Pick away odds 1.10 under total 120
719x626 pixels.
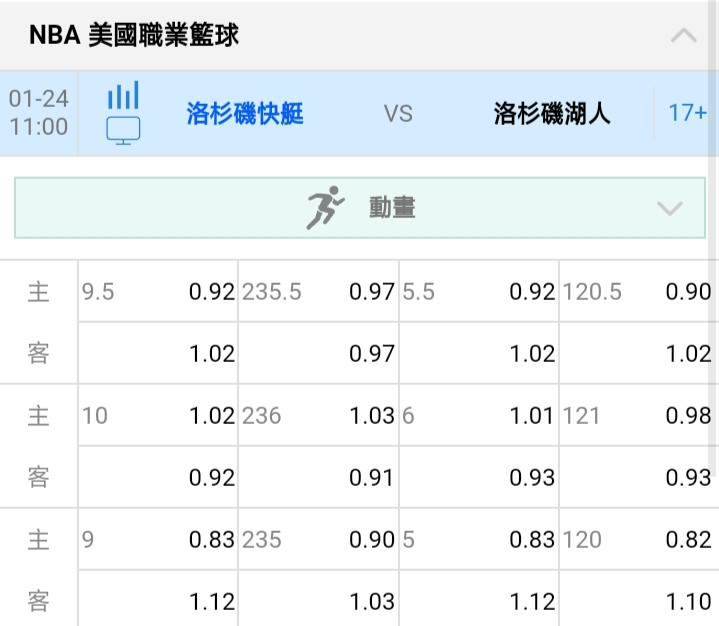pos(688,601)
